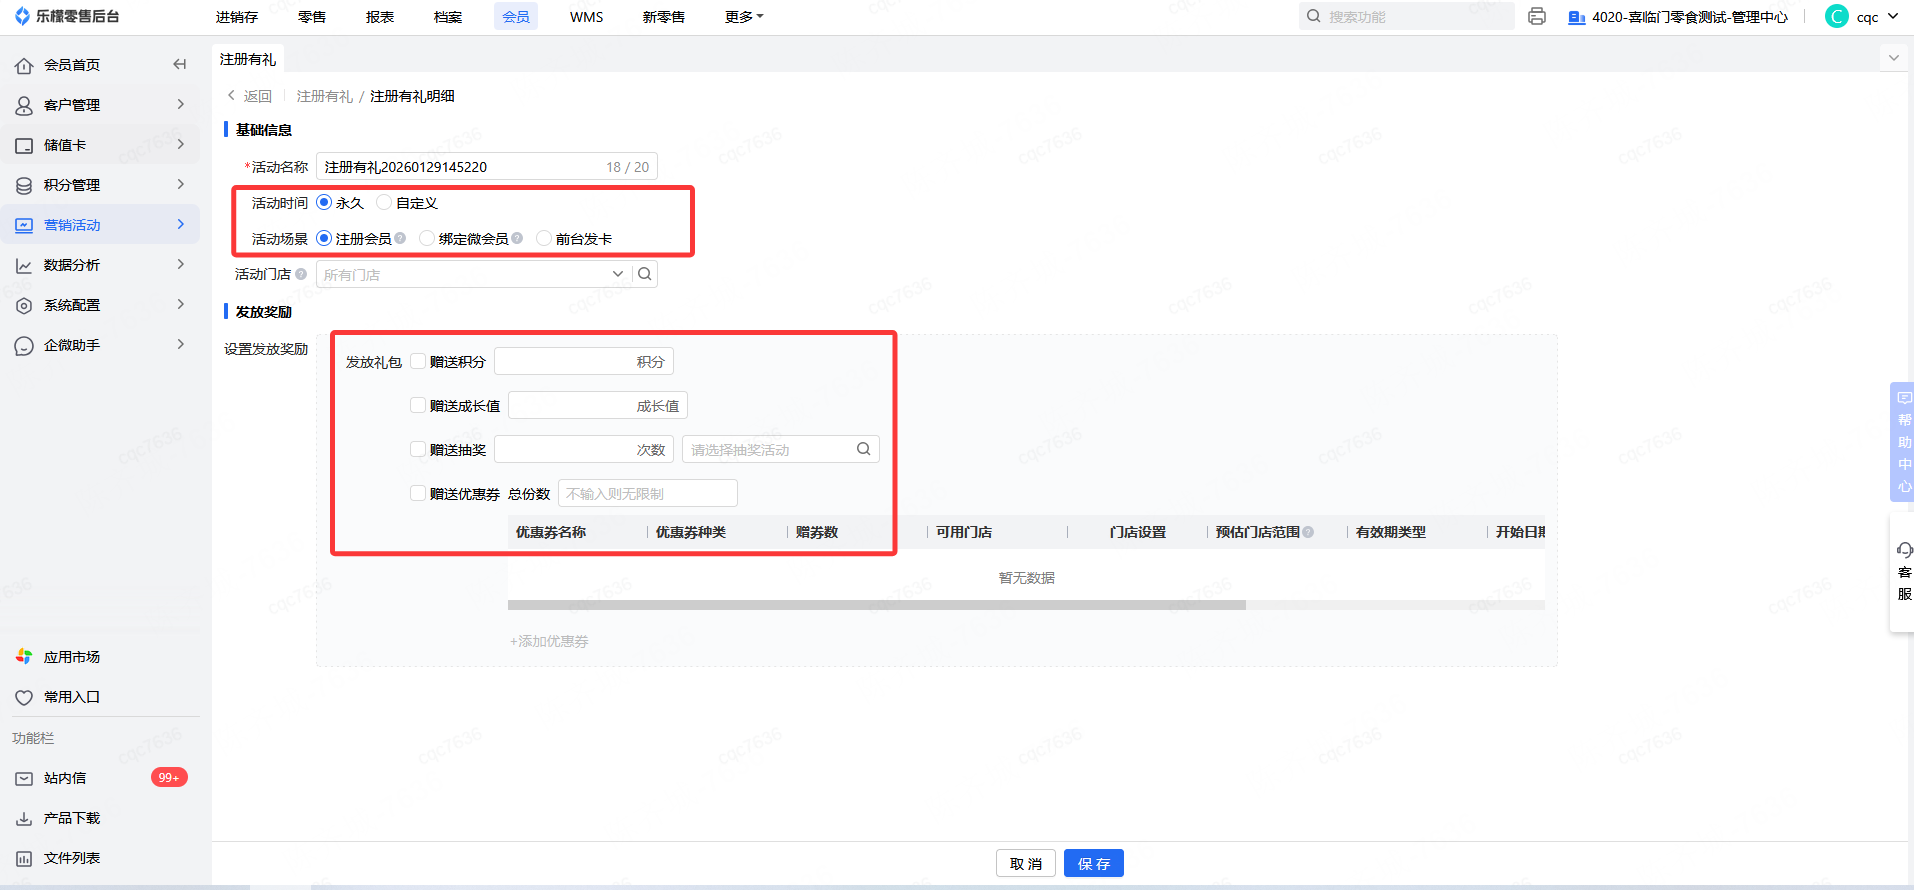Select 永久 activity time radio
Viewport: 1914px width, 890px height.
[324, 202]
